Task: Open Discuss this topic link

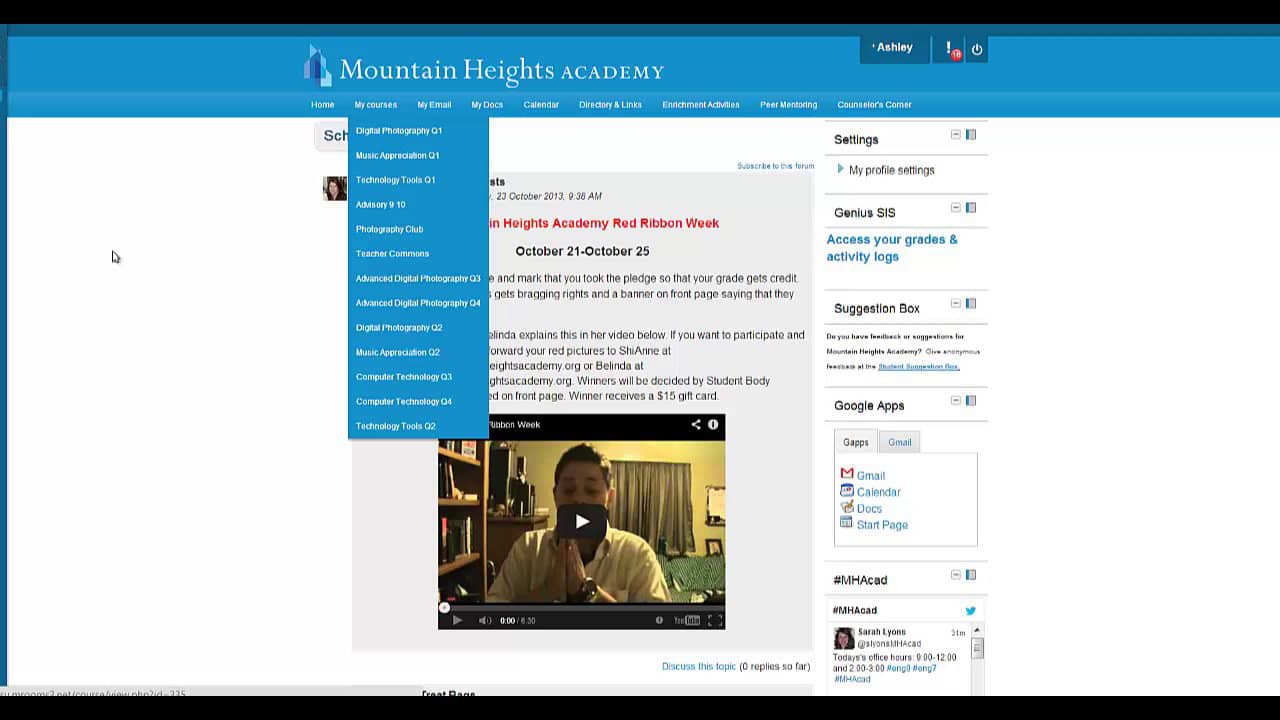Action: pos(699,666)
